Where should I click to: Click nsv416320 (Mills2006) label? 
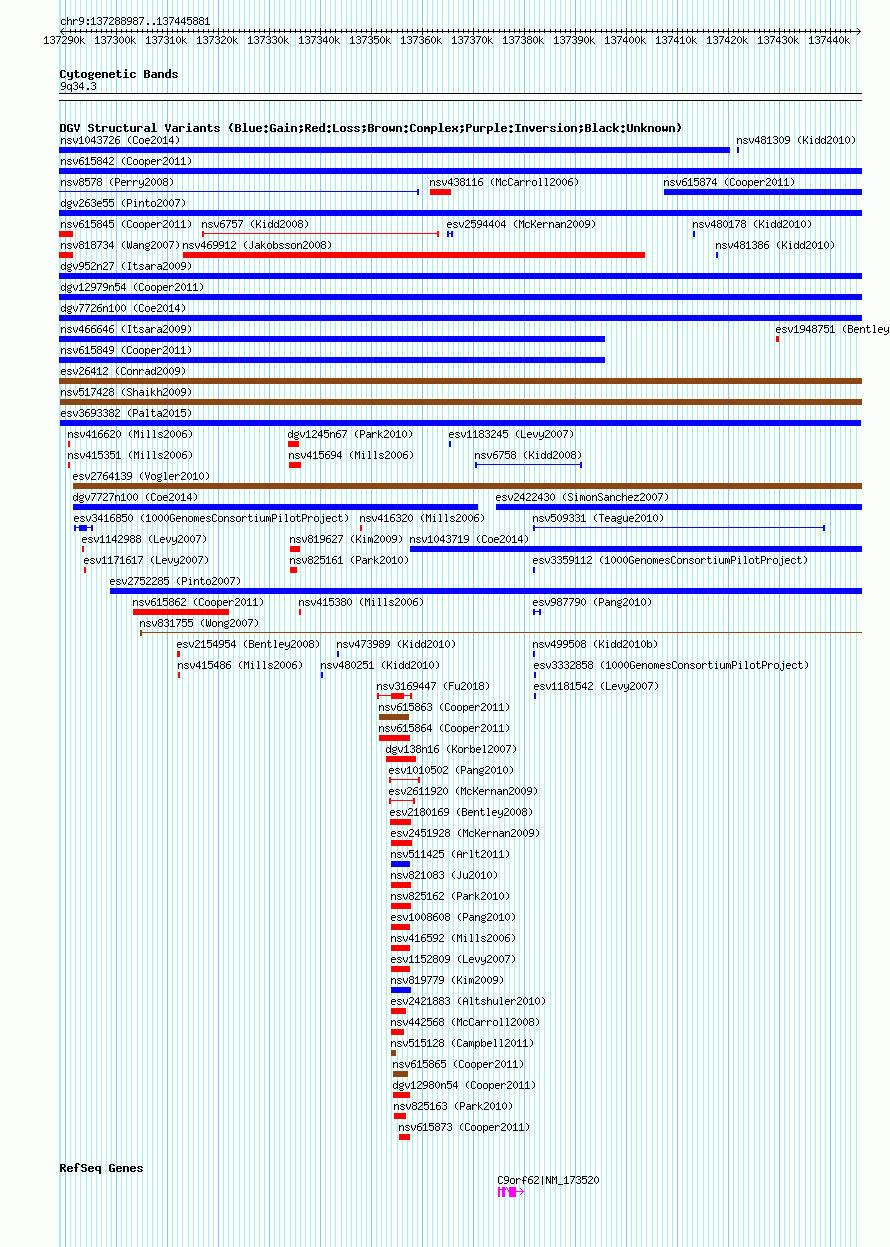[x=422, y=519]
